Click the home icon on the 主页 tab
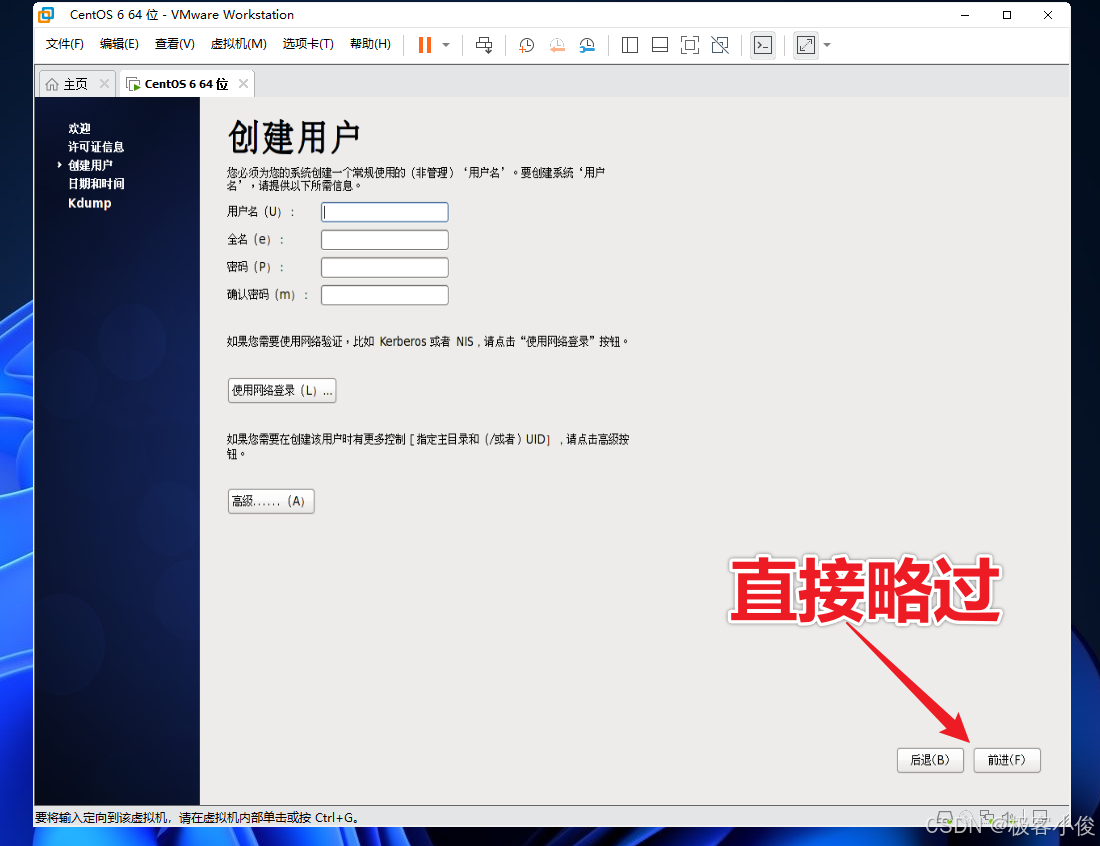 point(52,84)
